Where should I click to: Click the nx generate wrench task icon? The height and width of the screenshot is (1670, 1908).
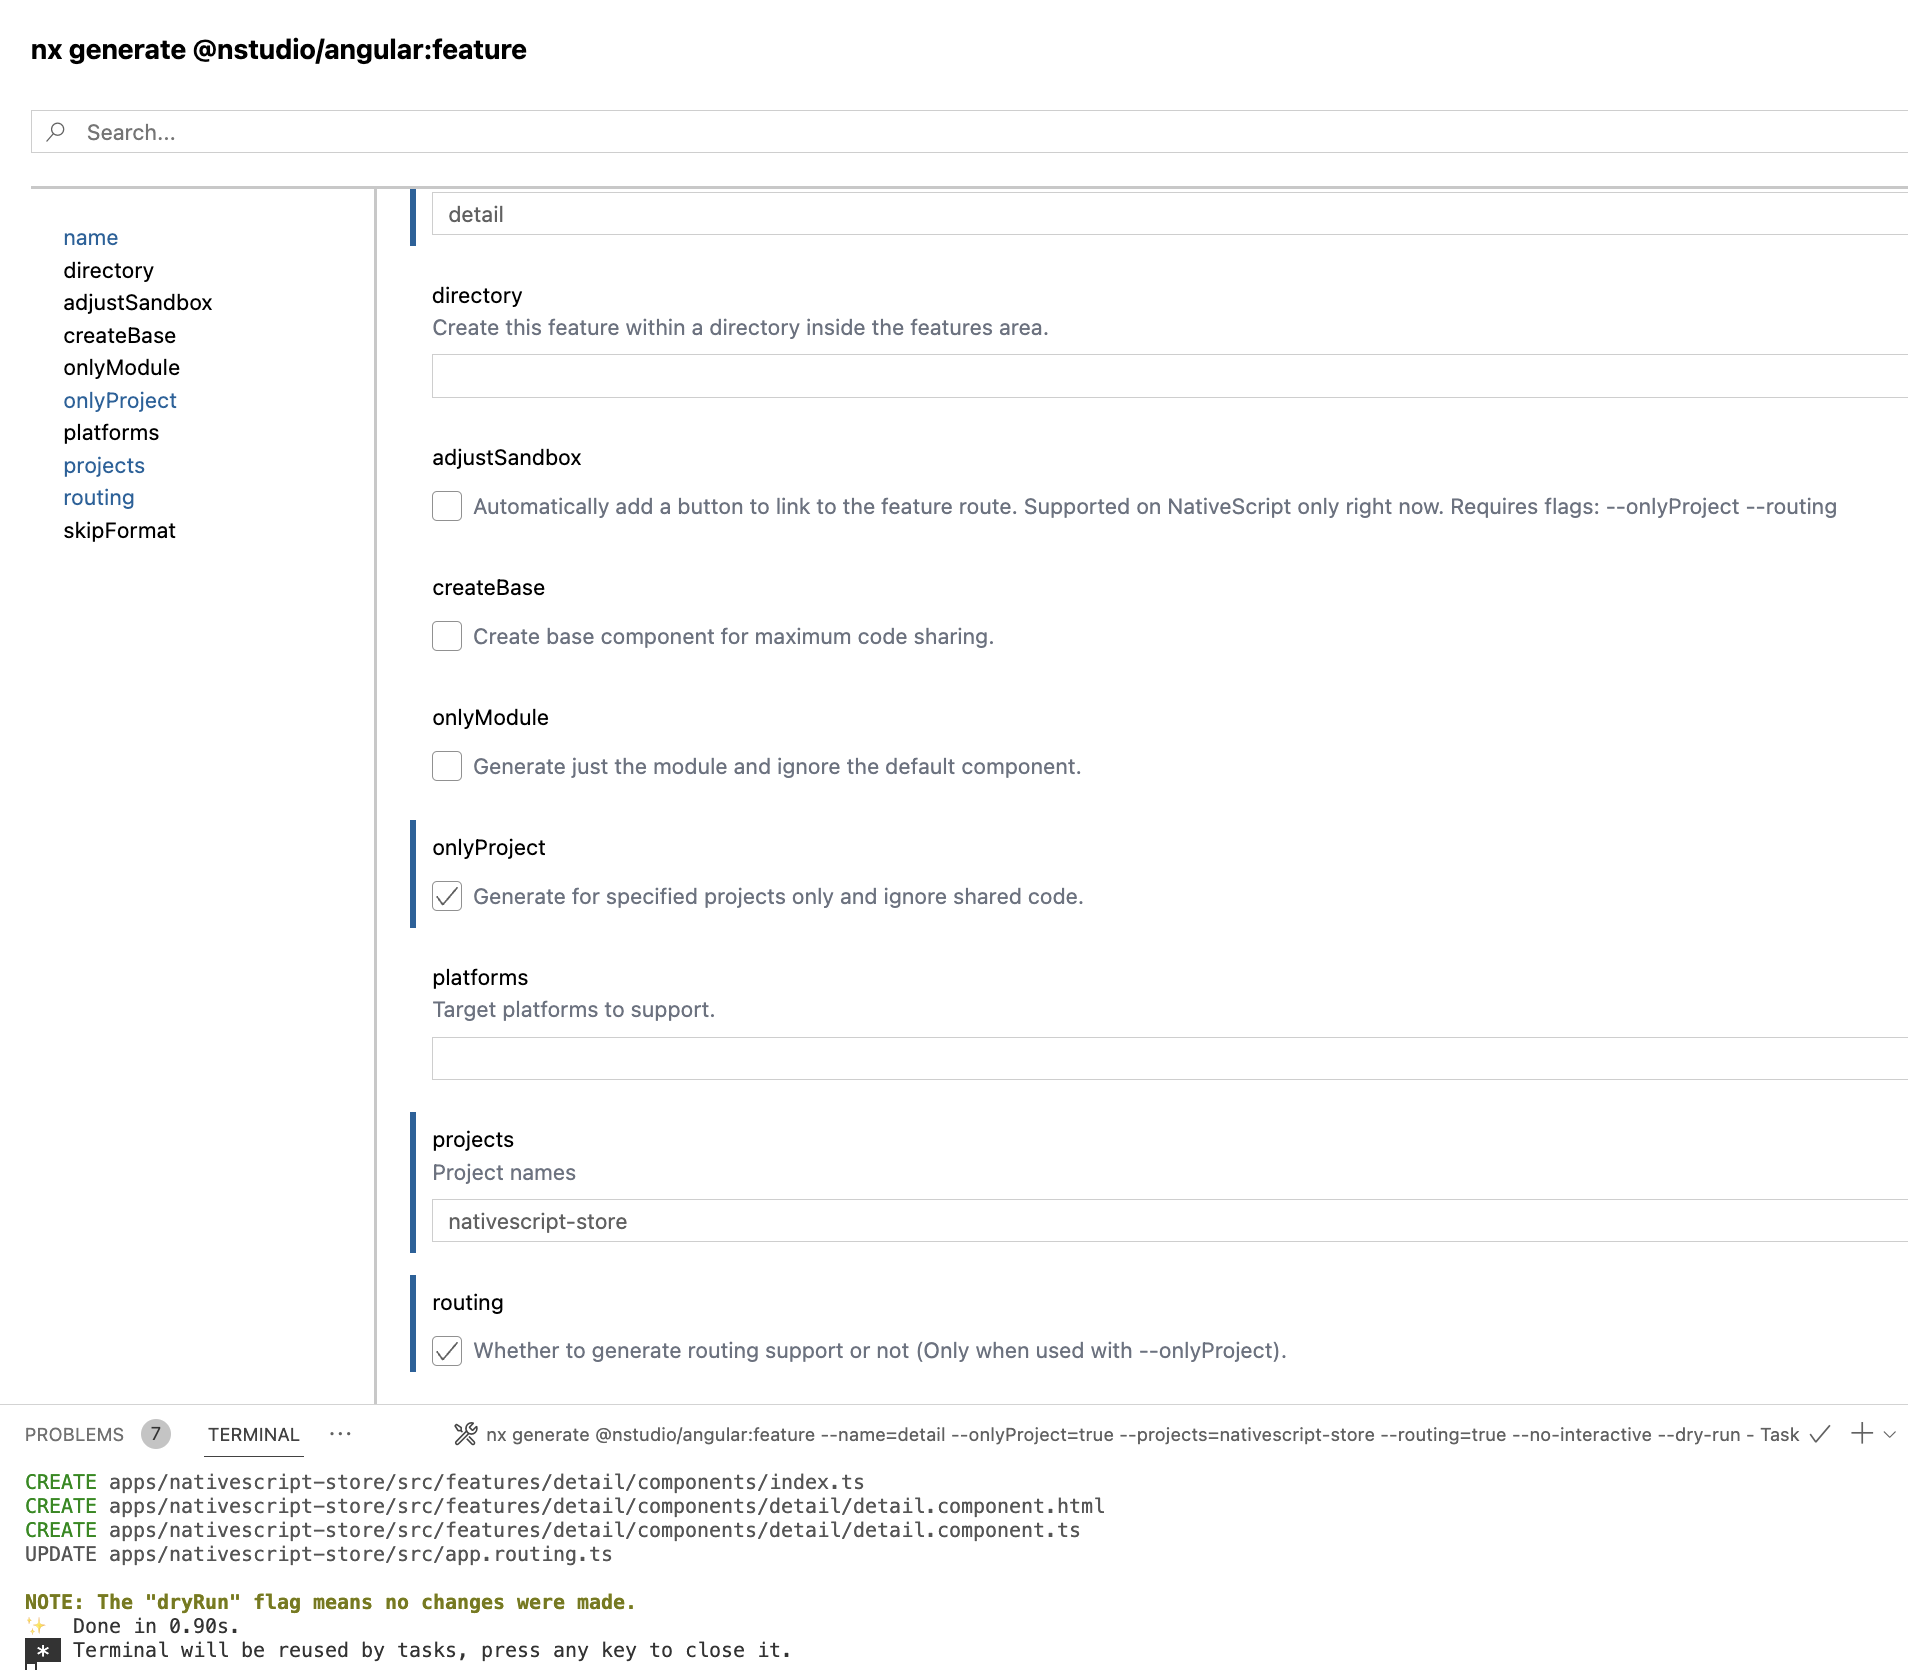pos(466,1433)
